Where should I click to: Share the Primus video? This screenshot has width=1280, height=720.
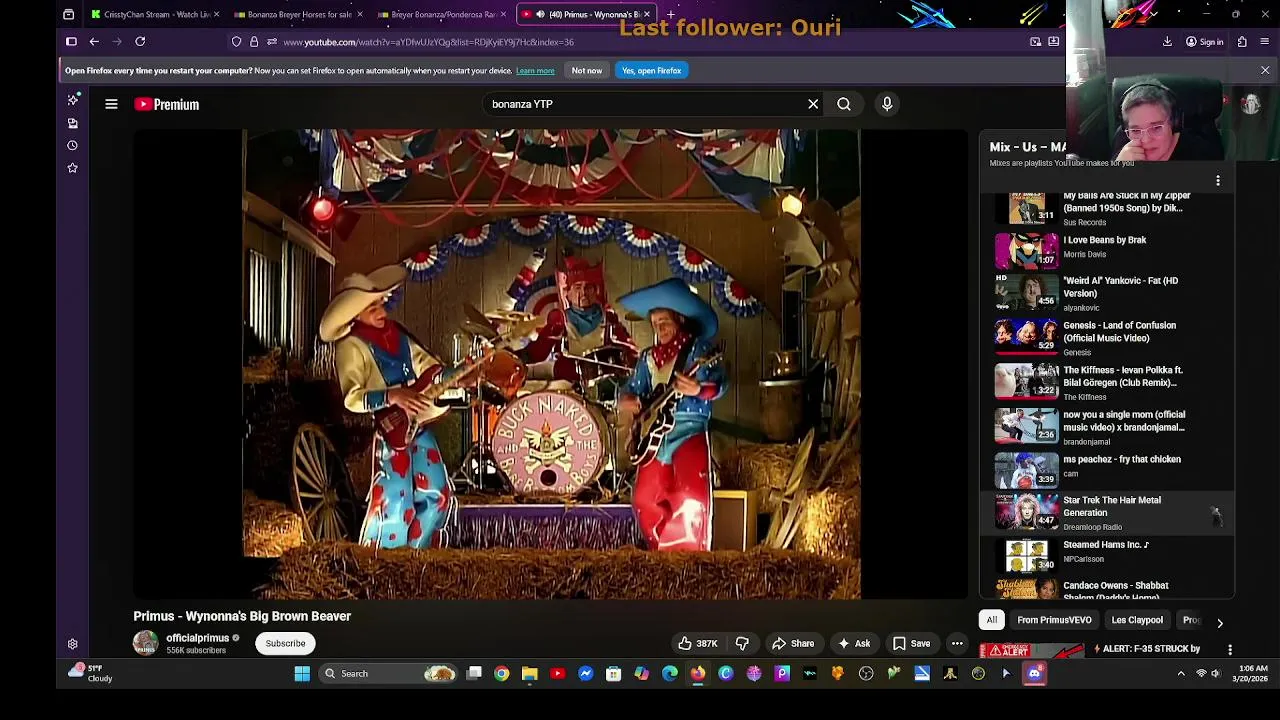click(x=793, y=644)
